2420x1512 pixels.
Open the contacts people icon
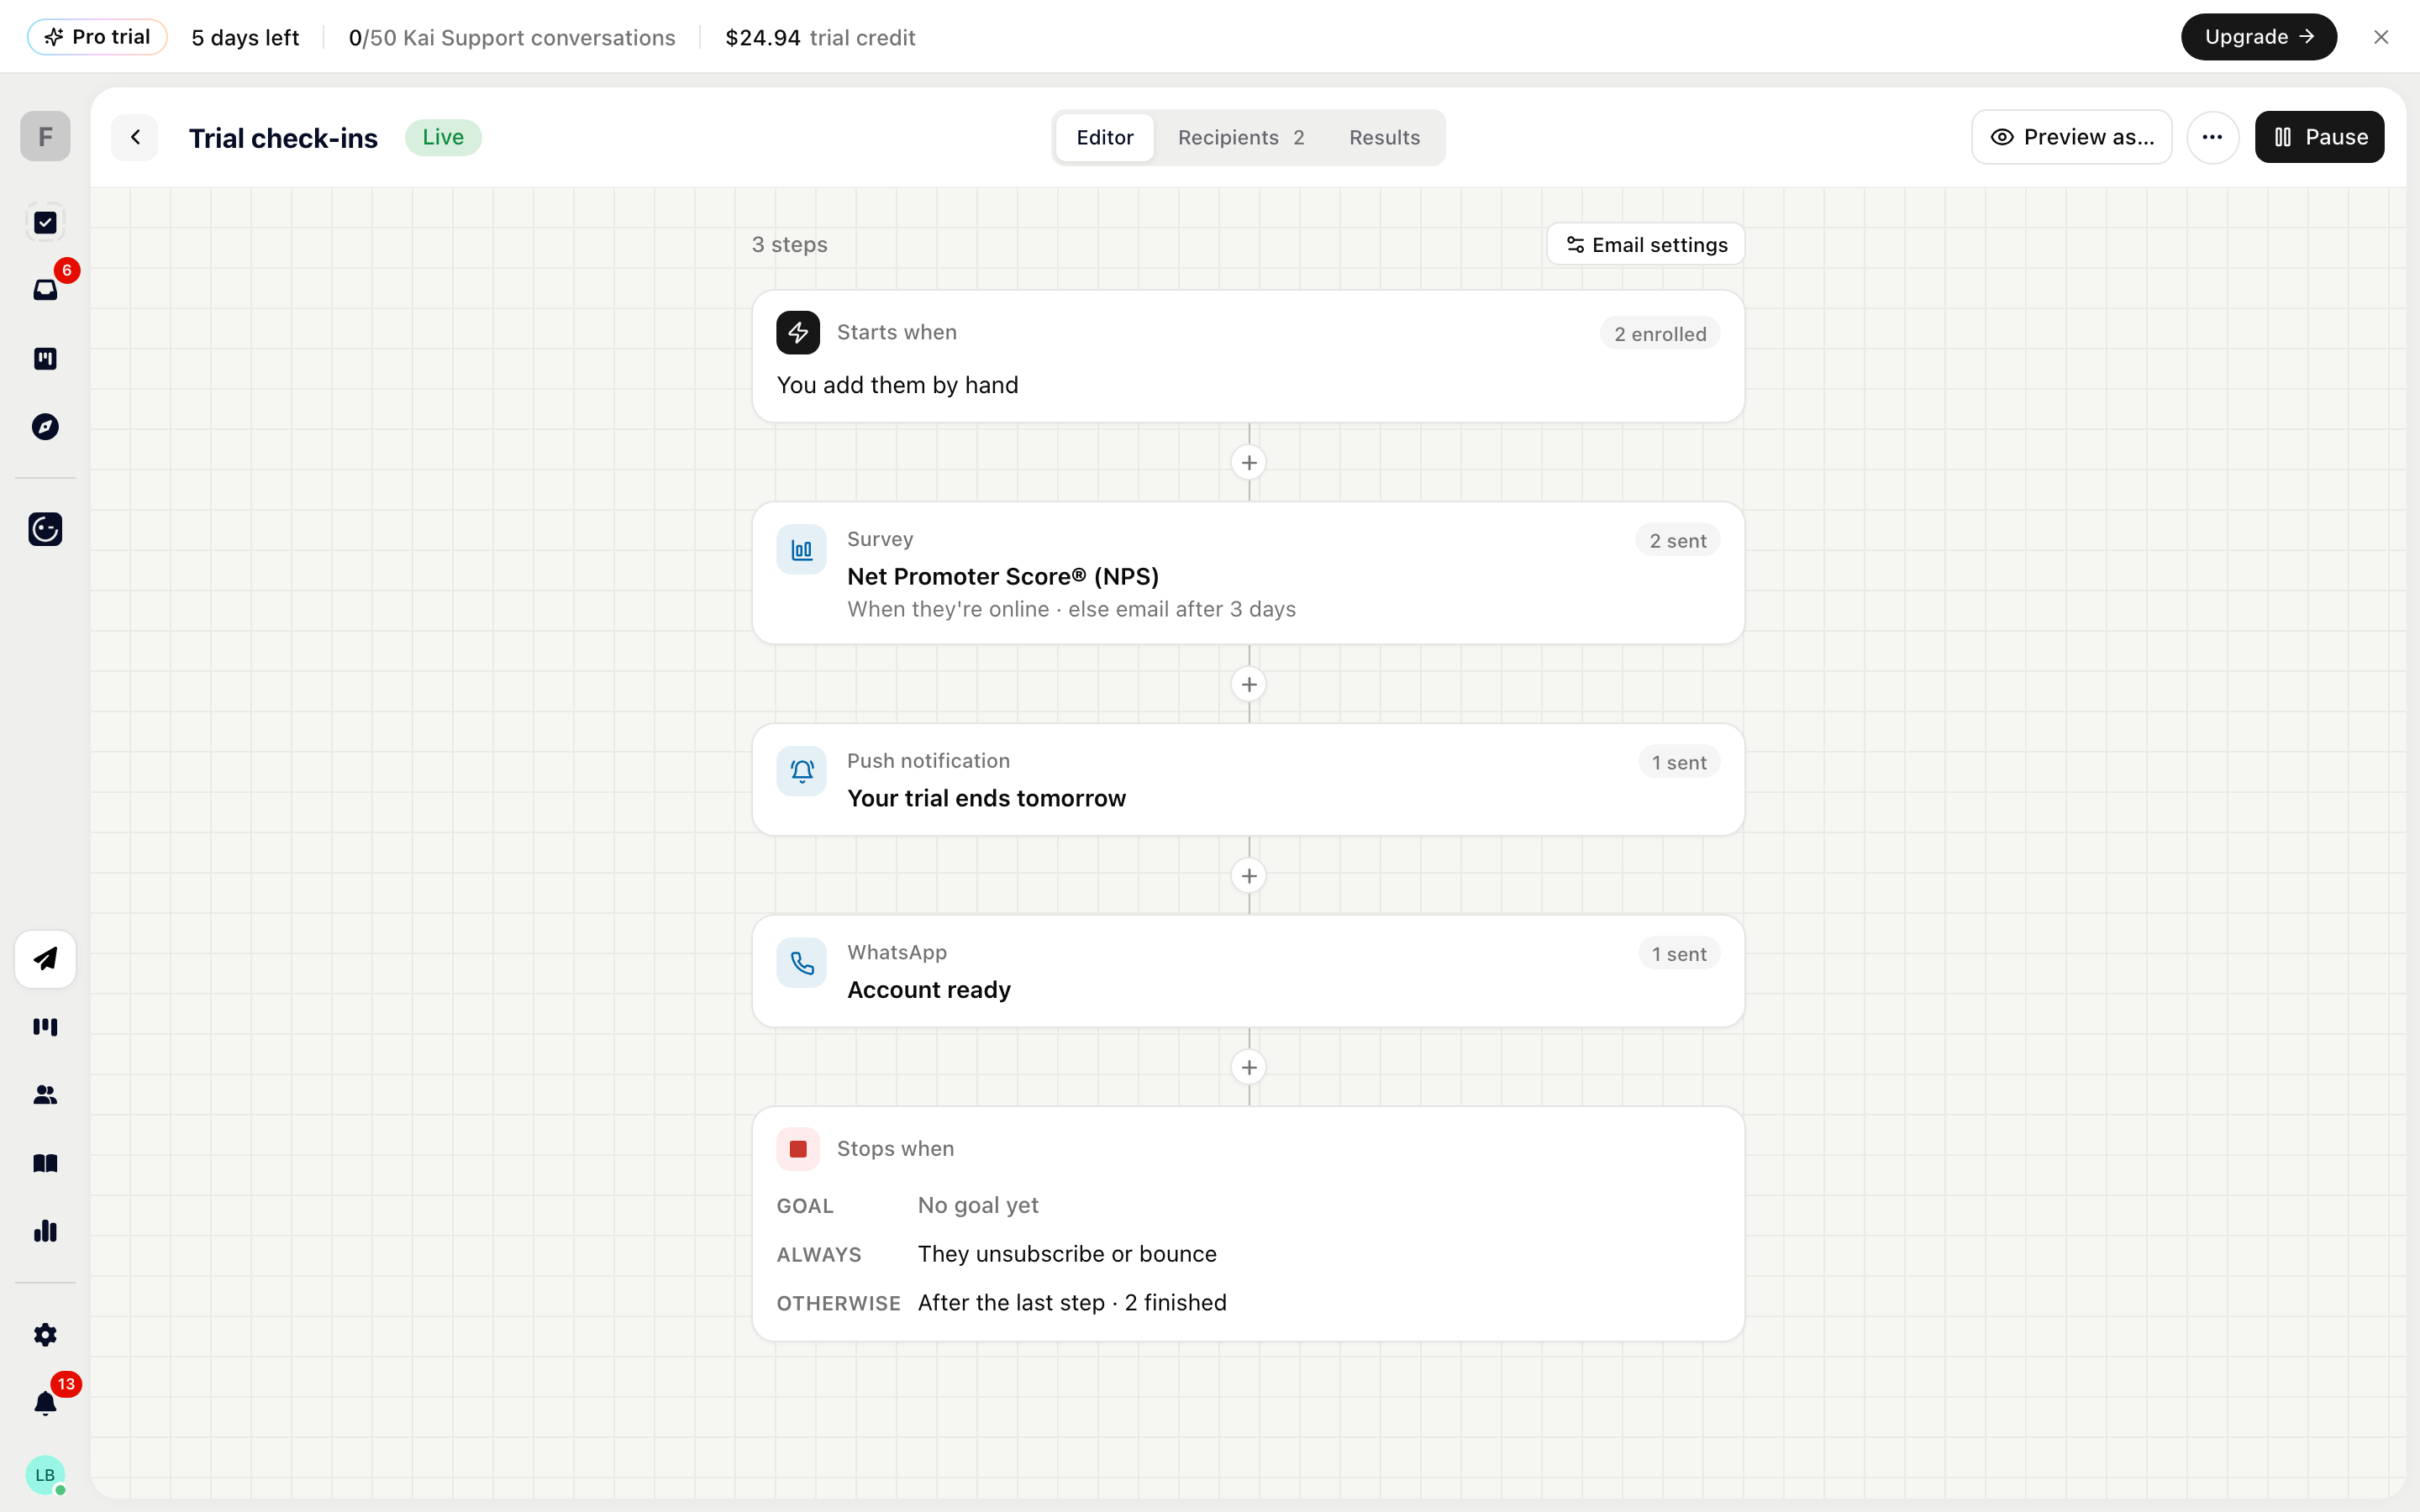tap(45, 1095)
